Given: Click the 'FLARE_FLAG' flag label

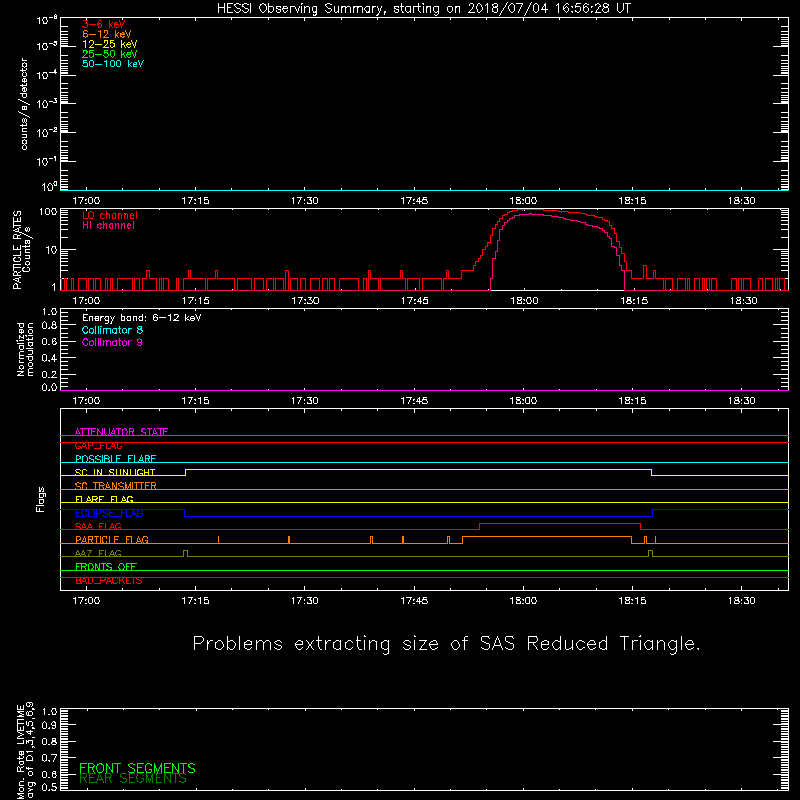Looking at the screenshot, I should 104,499.
